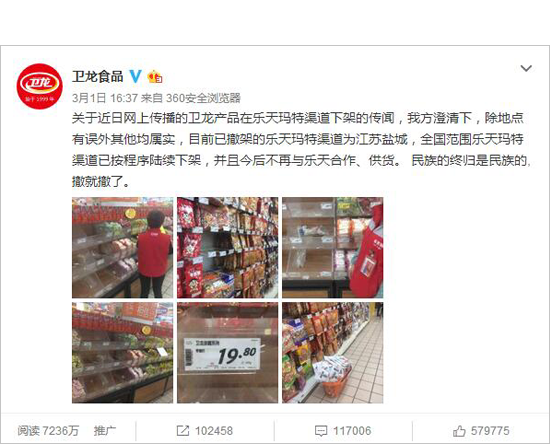Click the repost icon beside 102458

pyautogui.click(x=182, y=431)
